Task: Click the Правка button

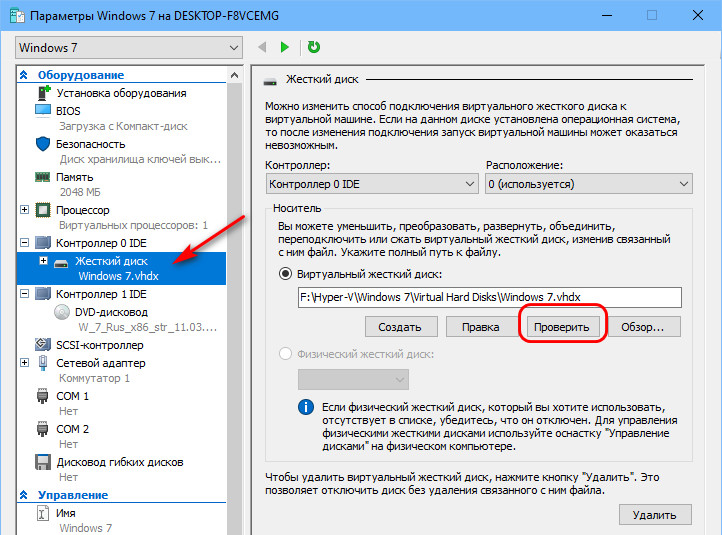Action: tap(481, 327)
